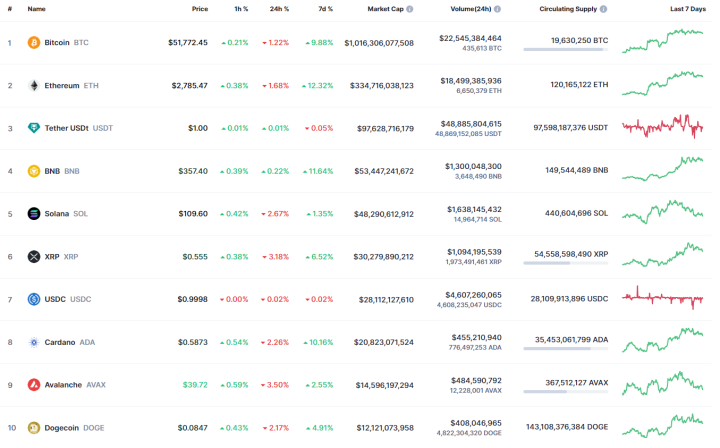The image size is (720, 448).
Task: Click Cardano 1h change 0.54%
Action: point(234,342)
